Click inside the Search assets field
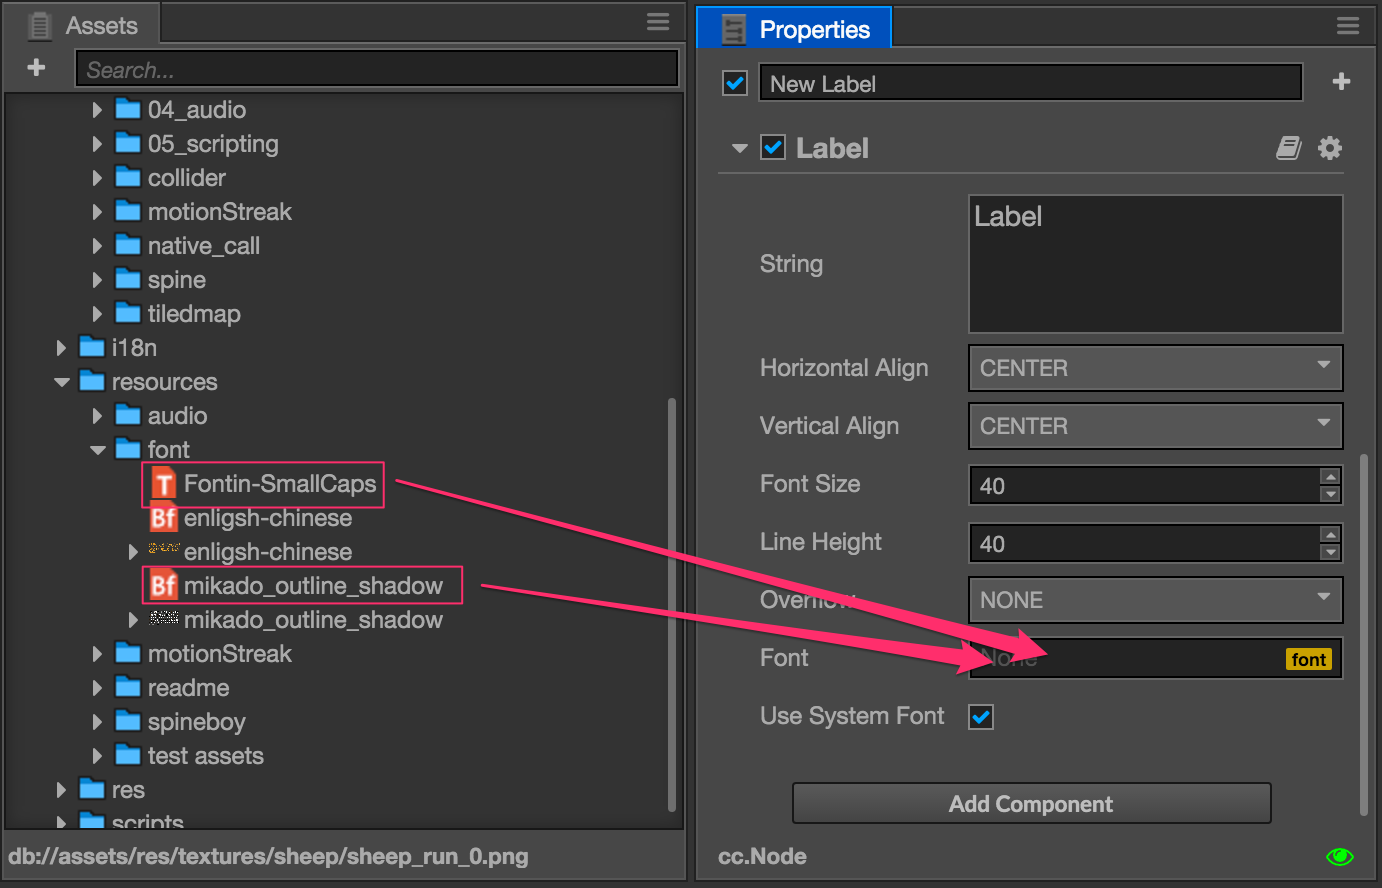The image size is (1382, 888). point(378,68)
